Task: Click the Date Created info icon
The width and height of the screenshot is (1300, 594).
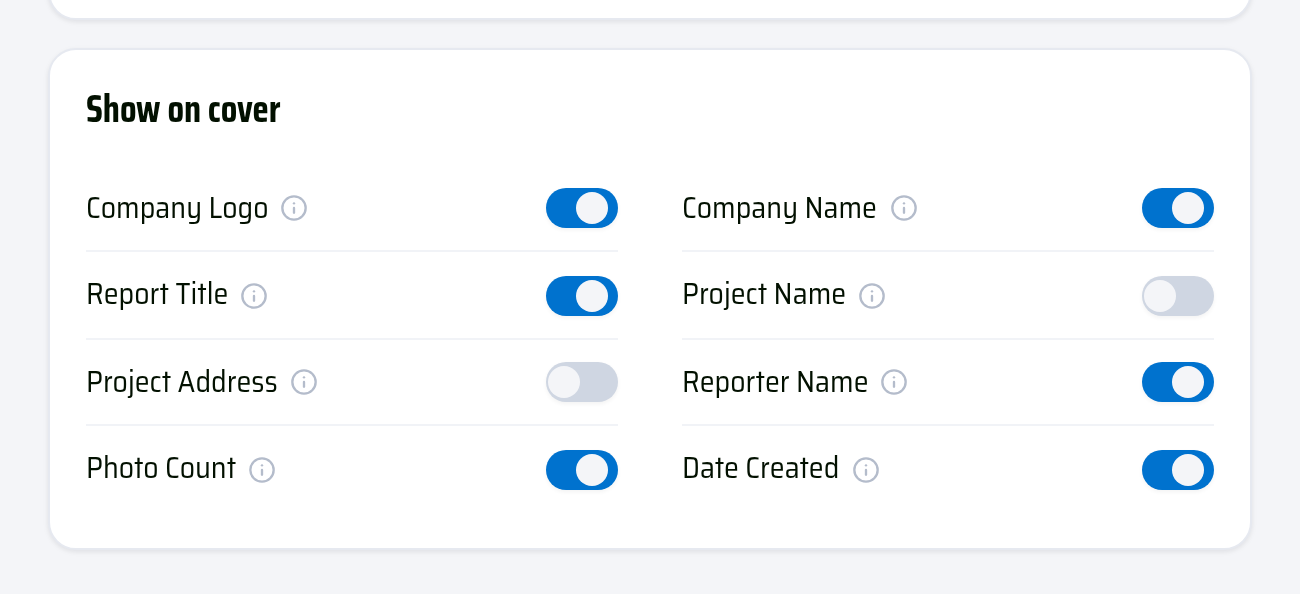Action: coord(866,470)
